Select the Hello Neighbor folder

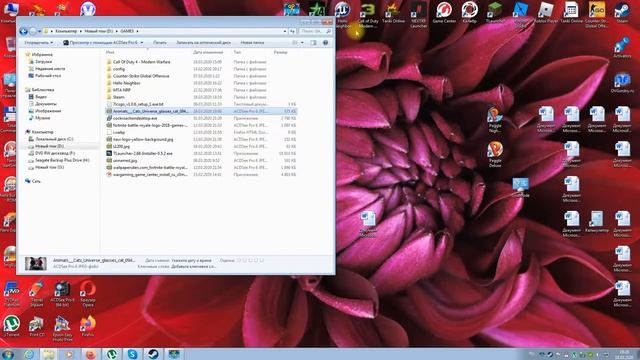point(127,83)
